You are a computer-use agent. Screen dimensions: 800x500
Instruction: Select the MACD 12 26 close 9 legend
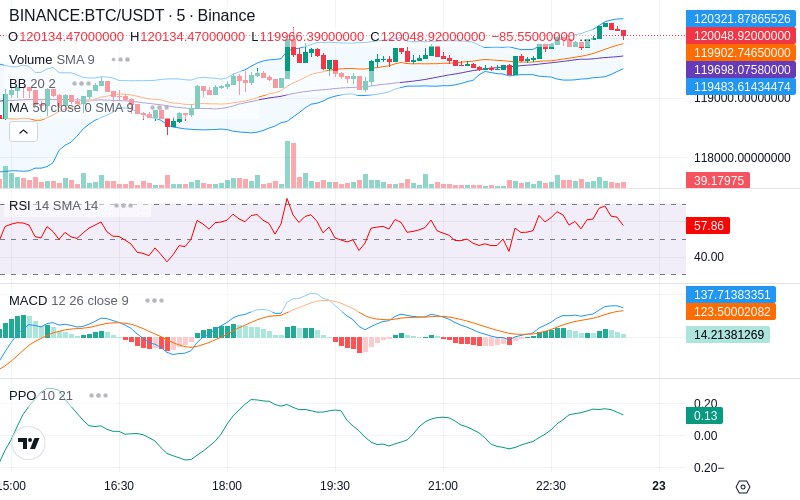tap(69, 301)
